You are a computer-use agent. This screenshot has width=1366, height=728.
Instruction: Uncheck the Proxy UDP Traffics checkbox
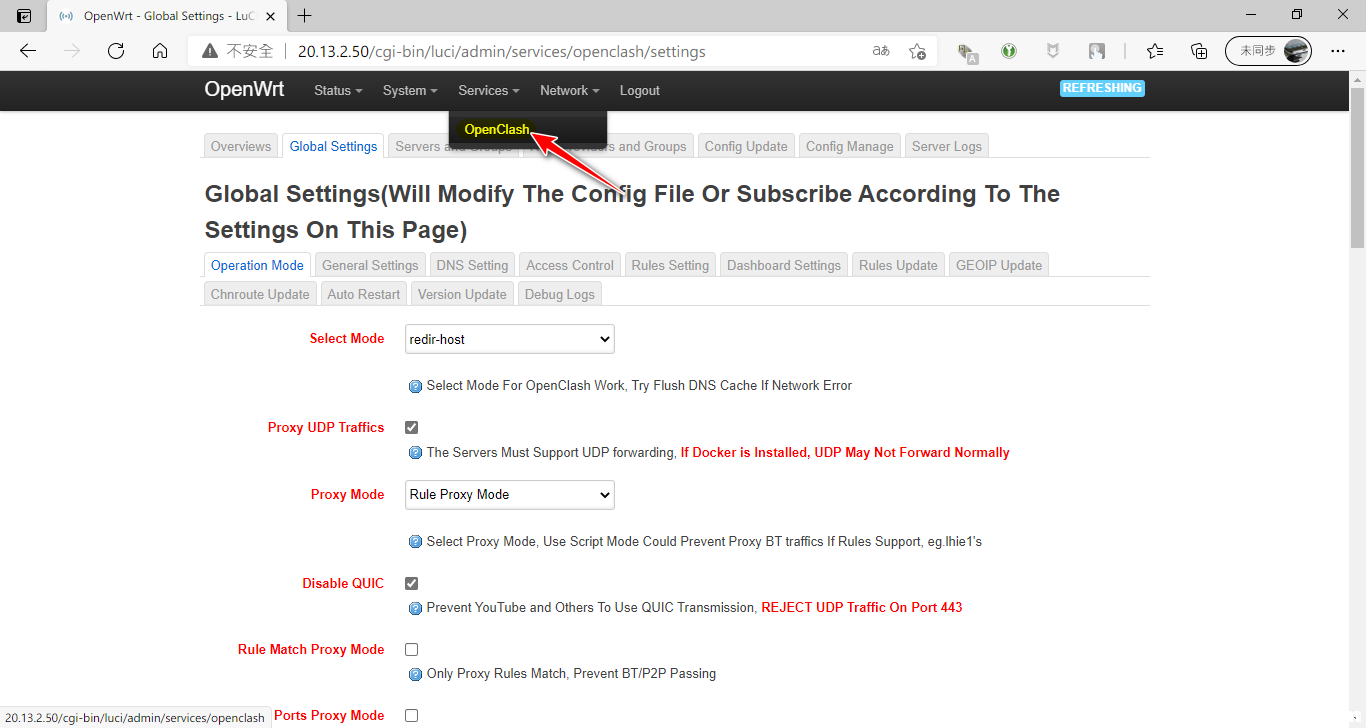tap(411, 428)
